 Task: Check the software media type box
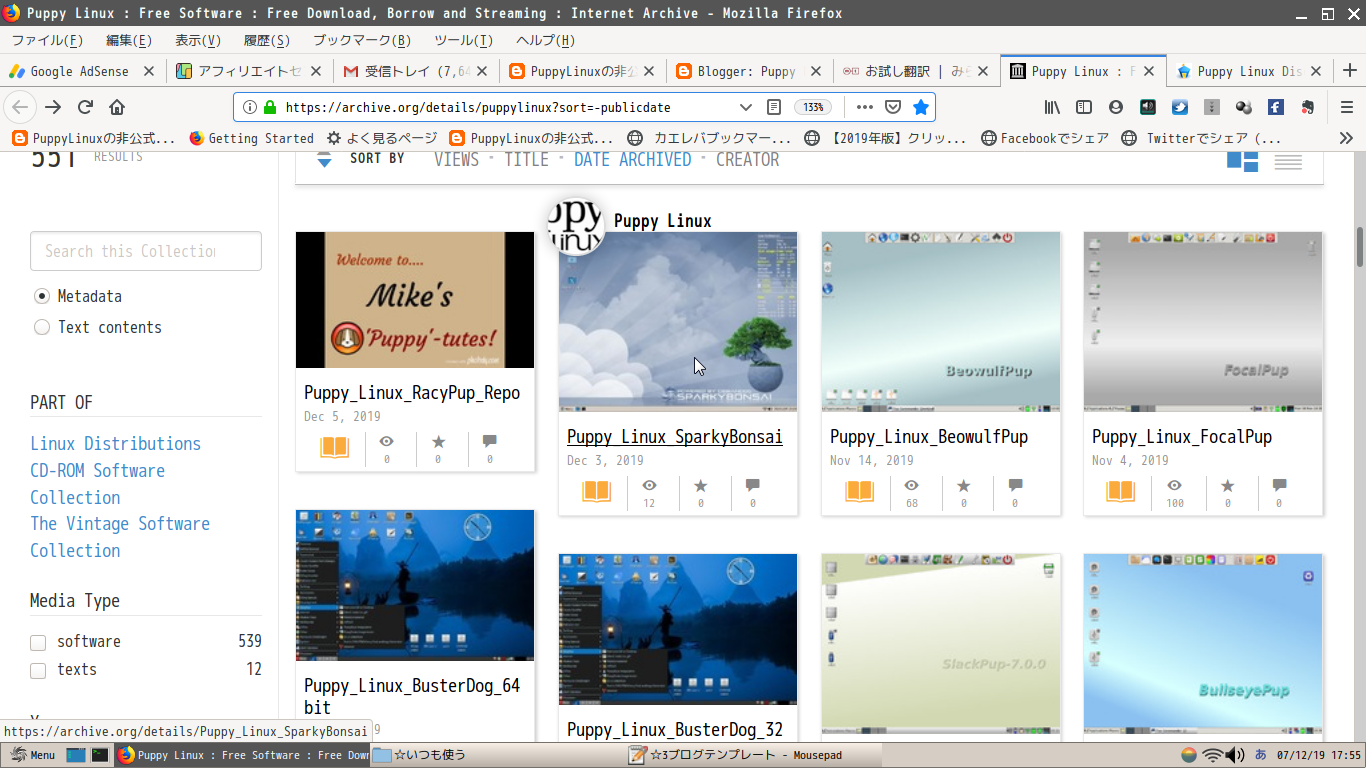(x=38, y=642)
